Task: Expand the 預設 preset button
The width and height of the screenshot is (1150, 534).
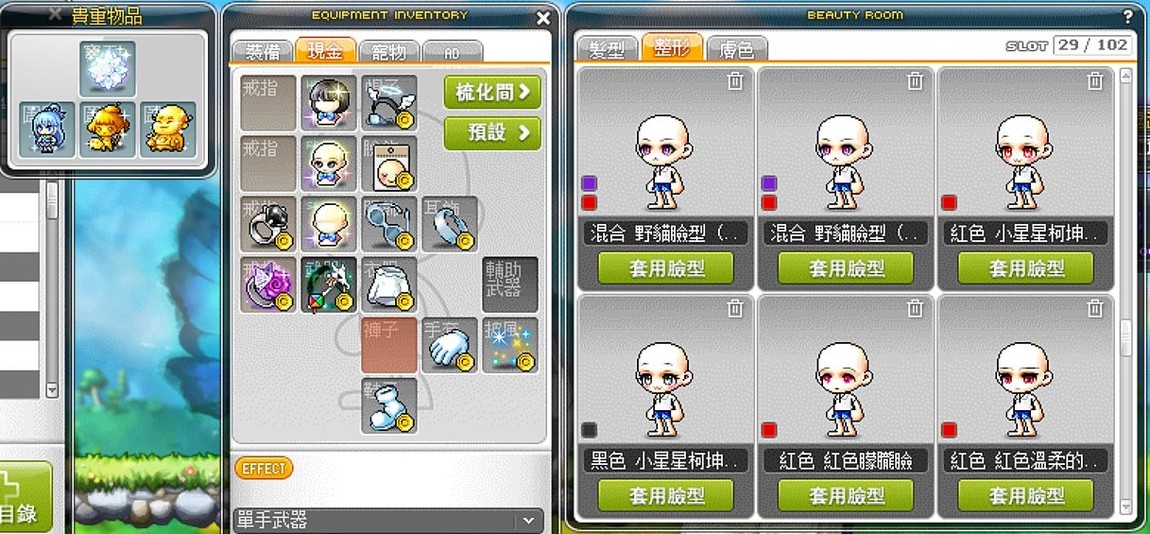Action: click(x=493, y=134)
